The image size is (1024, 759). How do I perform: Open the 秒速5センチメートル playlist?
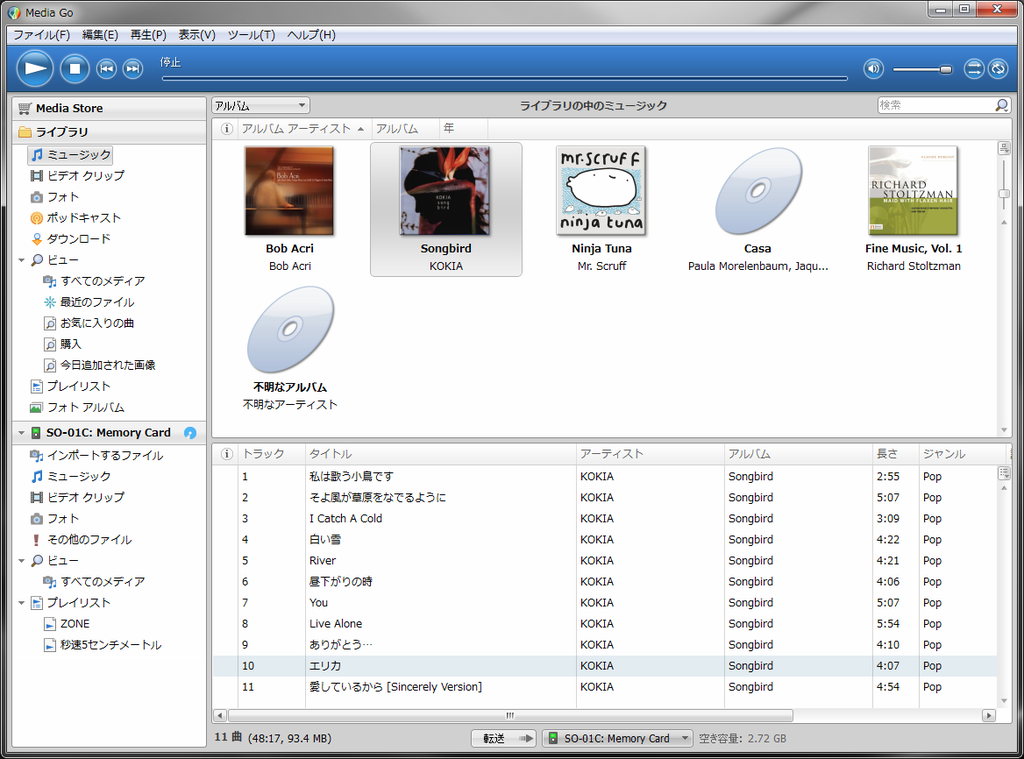click(103, 645)
